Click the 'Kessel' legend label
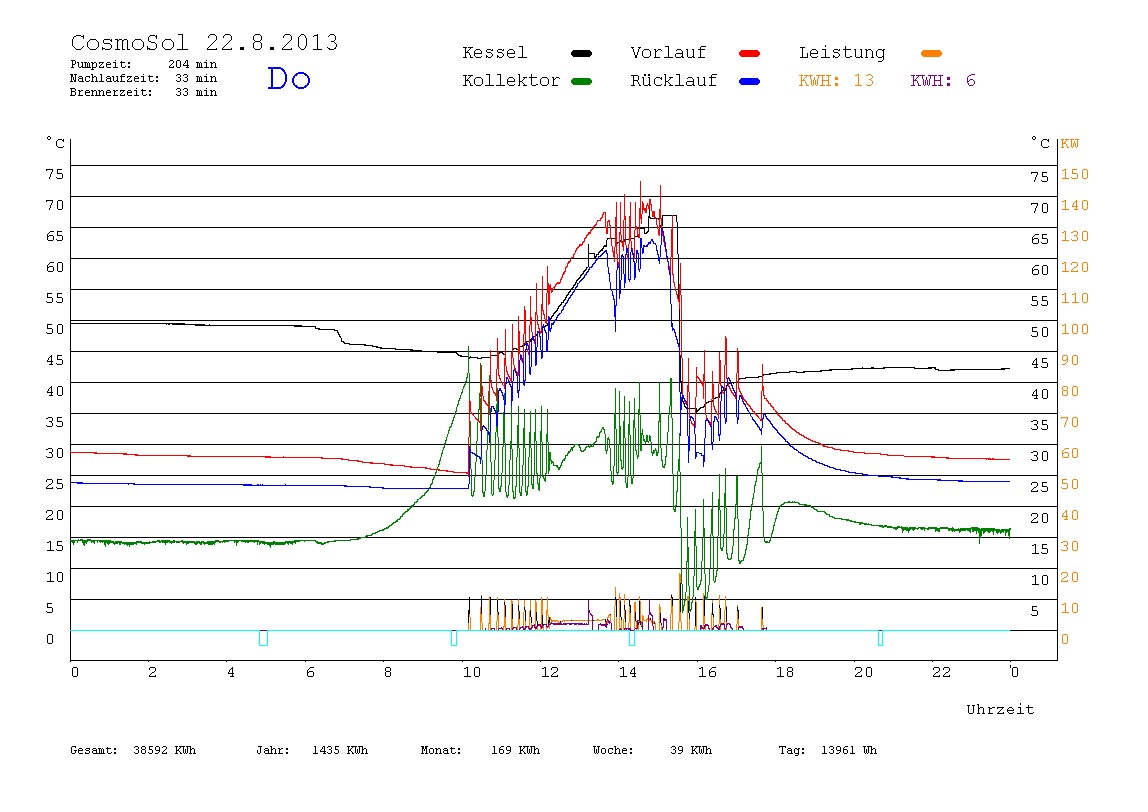 point(494,53)
